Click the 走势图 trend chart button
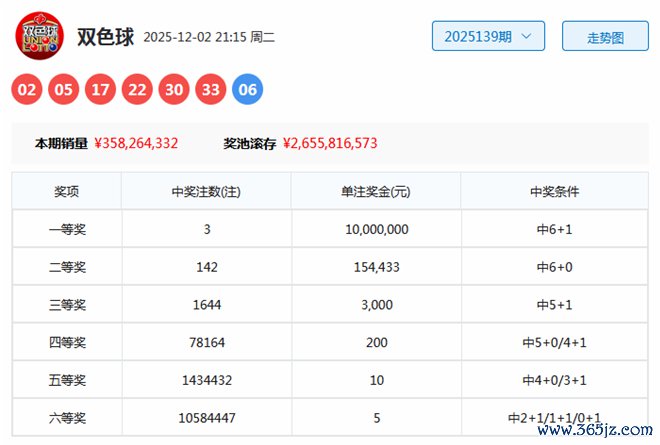Screen dimensions: 660x445 pyautogui.click(x=605, y=37)
